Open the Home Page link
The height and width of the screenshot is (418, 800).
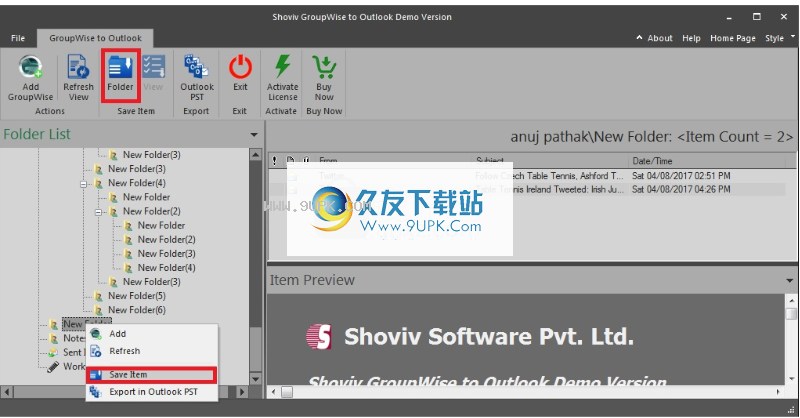pos(733,38)
